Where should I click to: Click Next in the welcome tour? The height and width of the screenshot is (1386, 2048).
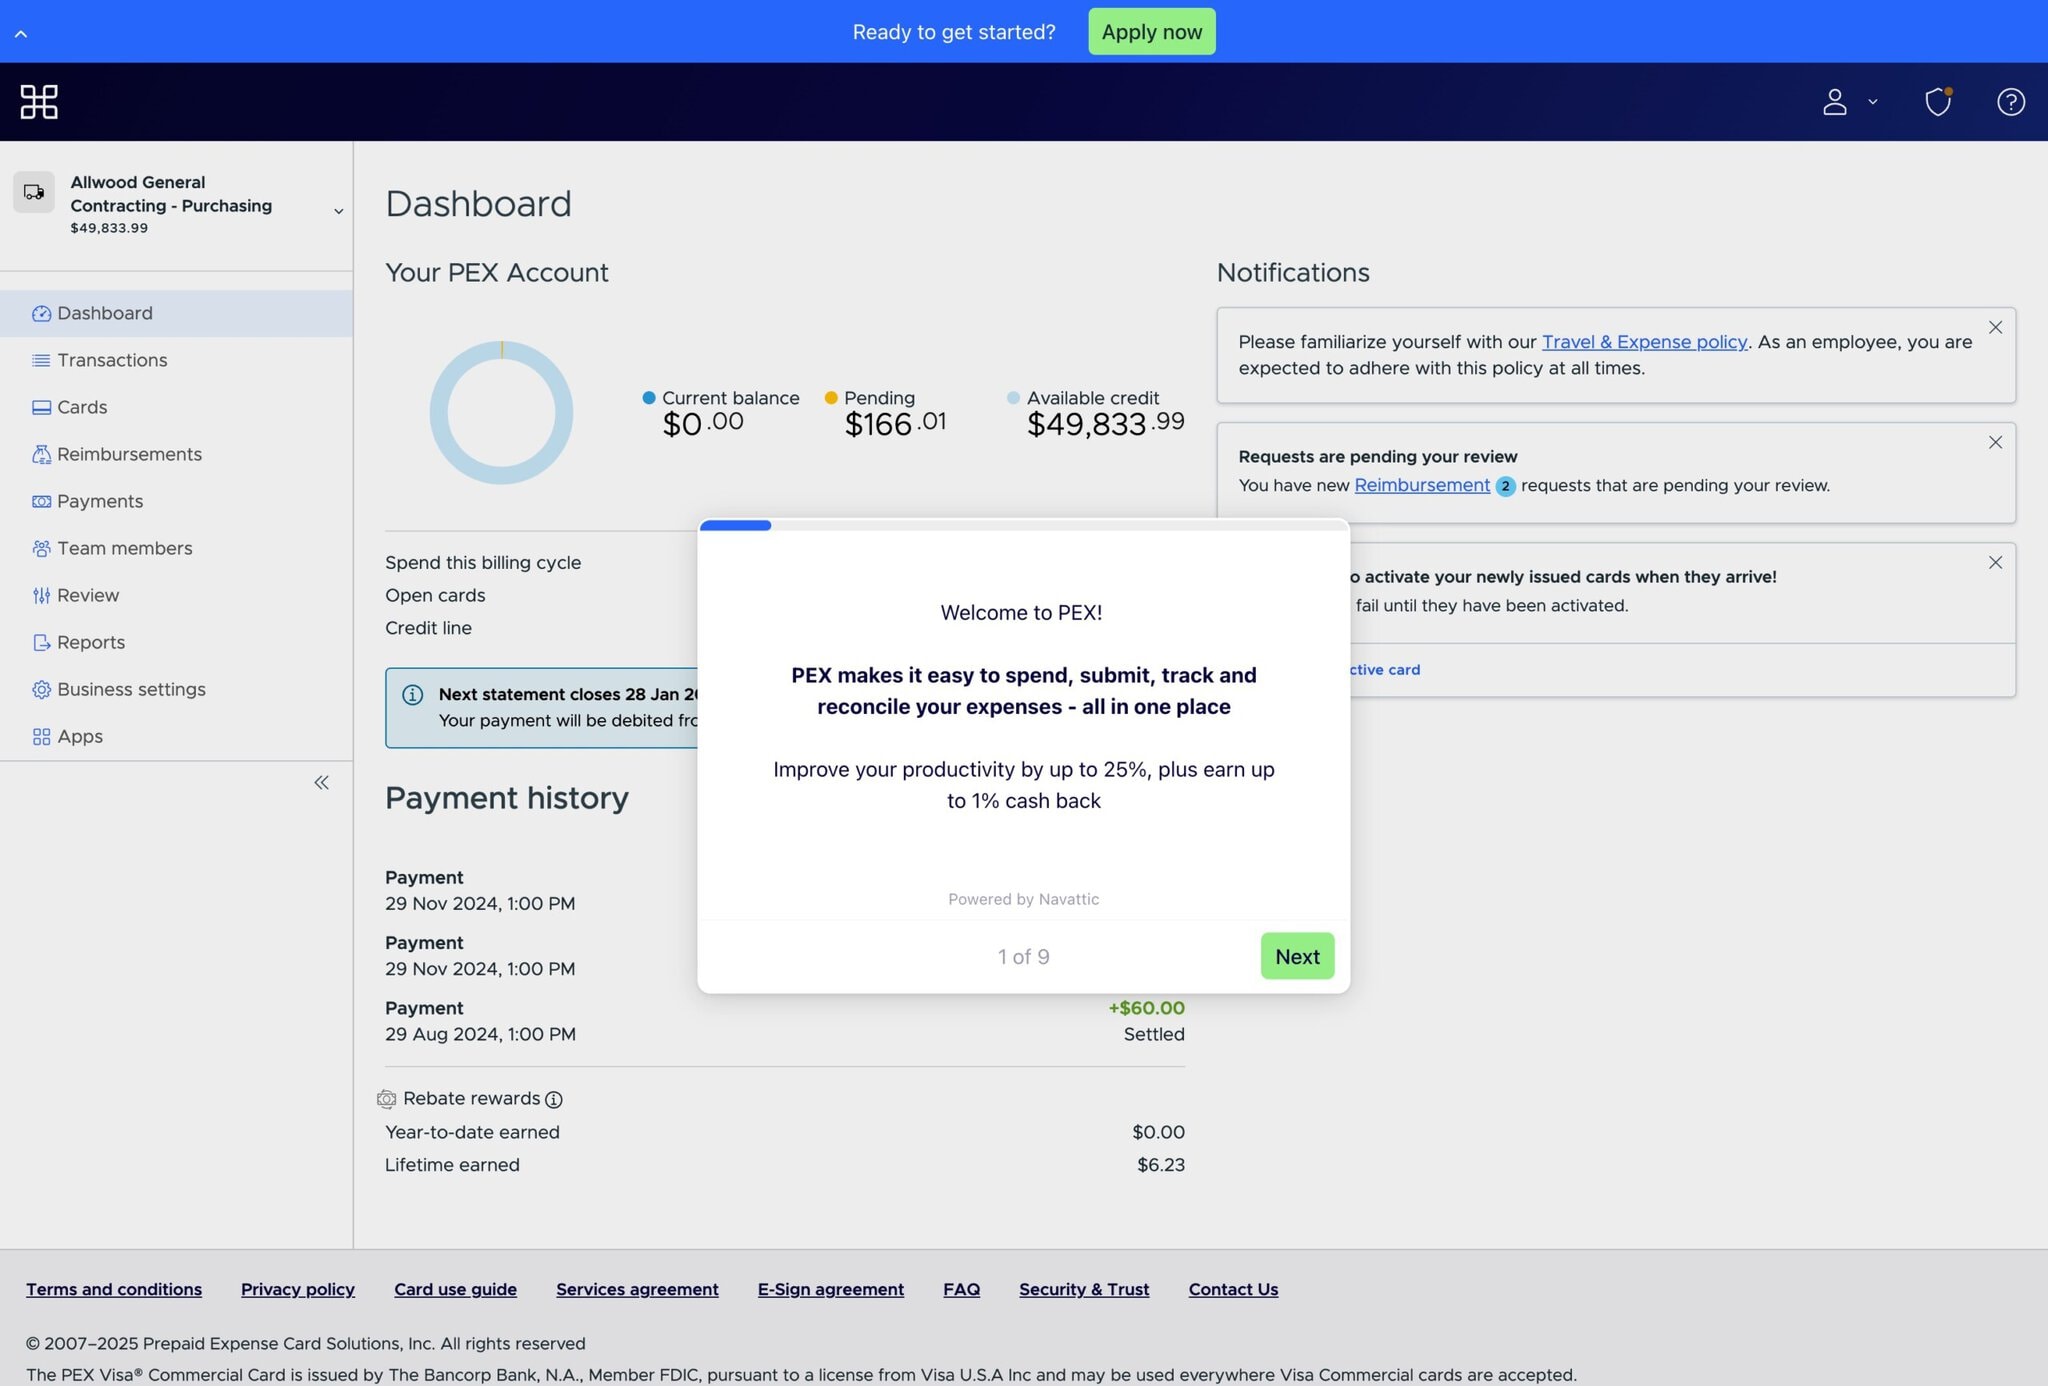pos(1297,956)
